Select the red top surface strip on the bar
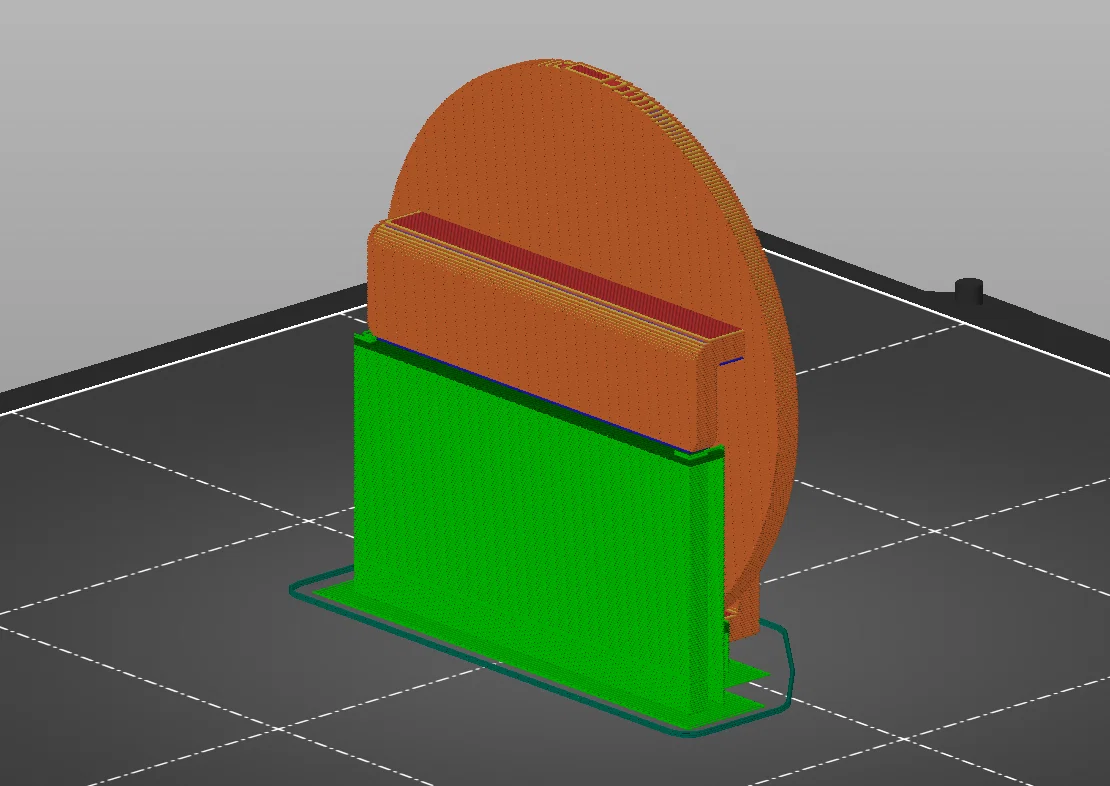The width and height of the screenshot is (1110, 786). pyautogui.click(x=566, y=274)
